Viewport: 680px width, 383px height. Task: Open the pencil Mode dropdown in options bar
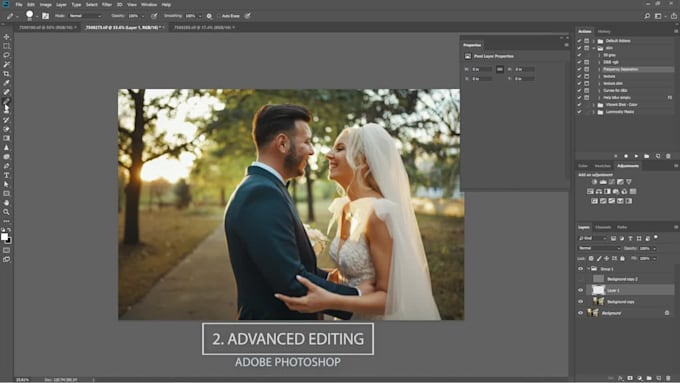(85, 16)
